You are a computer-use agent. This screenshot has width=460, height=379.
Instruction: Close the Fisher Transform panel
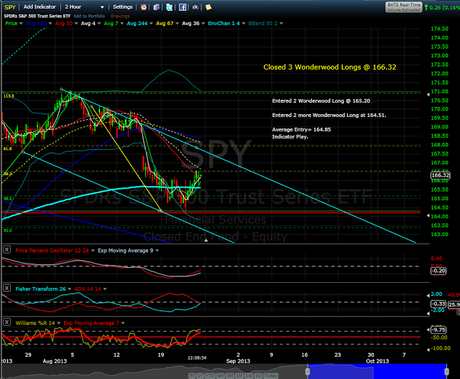click(x=7, y=288)
